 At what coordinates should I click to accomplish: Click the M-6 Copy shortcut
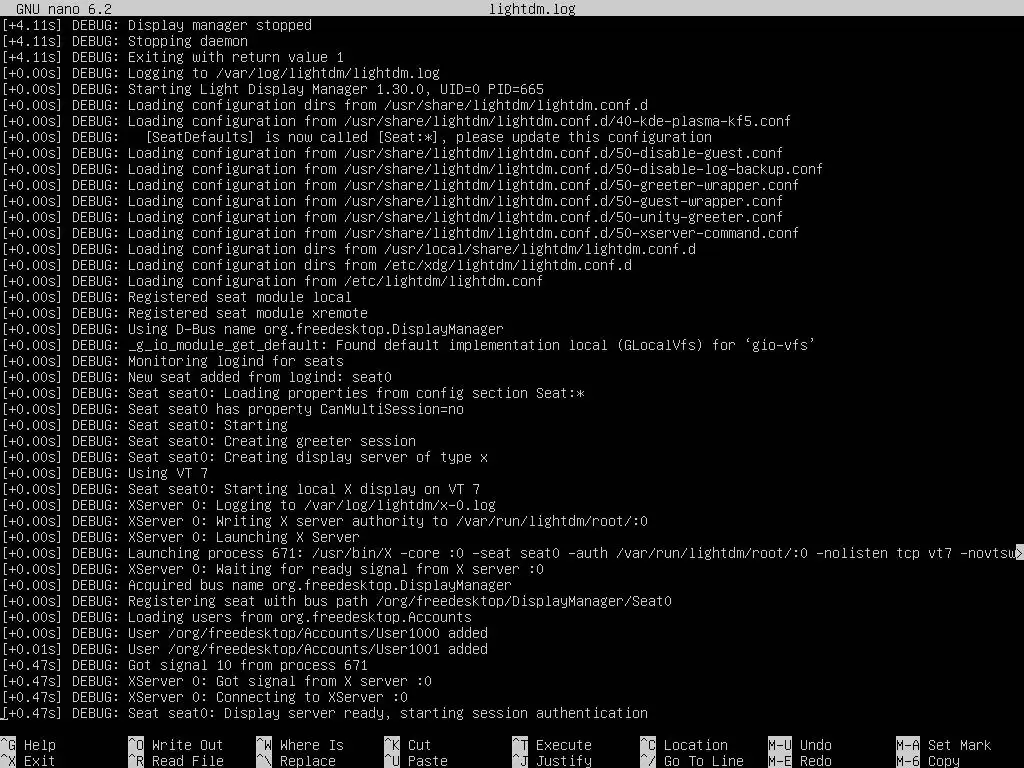pyautogui.click(x=928, y=761)
